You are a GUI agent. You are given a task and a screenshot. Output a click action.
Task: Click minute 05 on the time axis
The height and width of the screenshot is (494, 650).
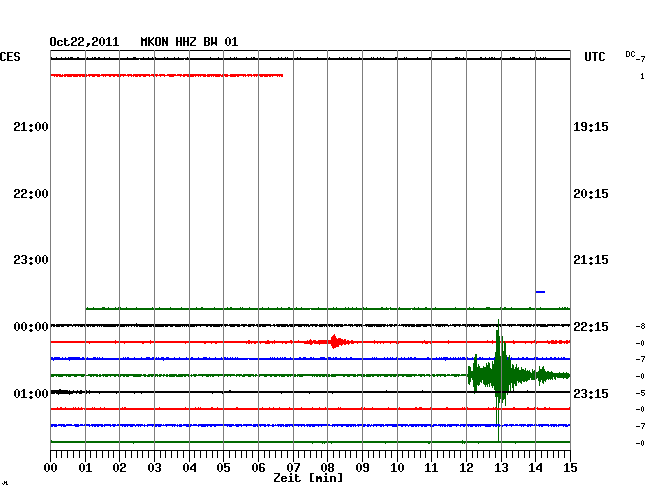pos(223,468)
